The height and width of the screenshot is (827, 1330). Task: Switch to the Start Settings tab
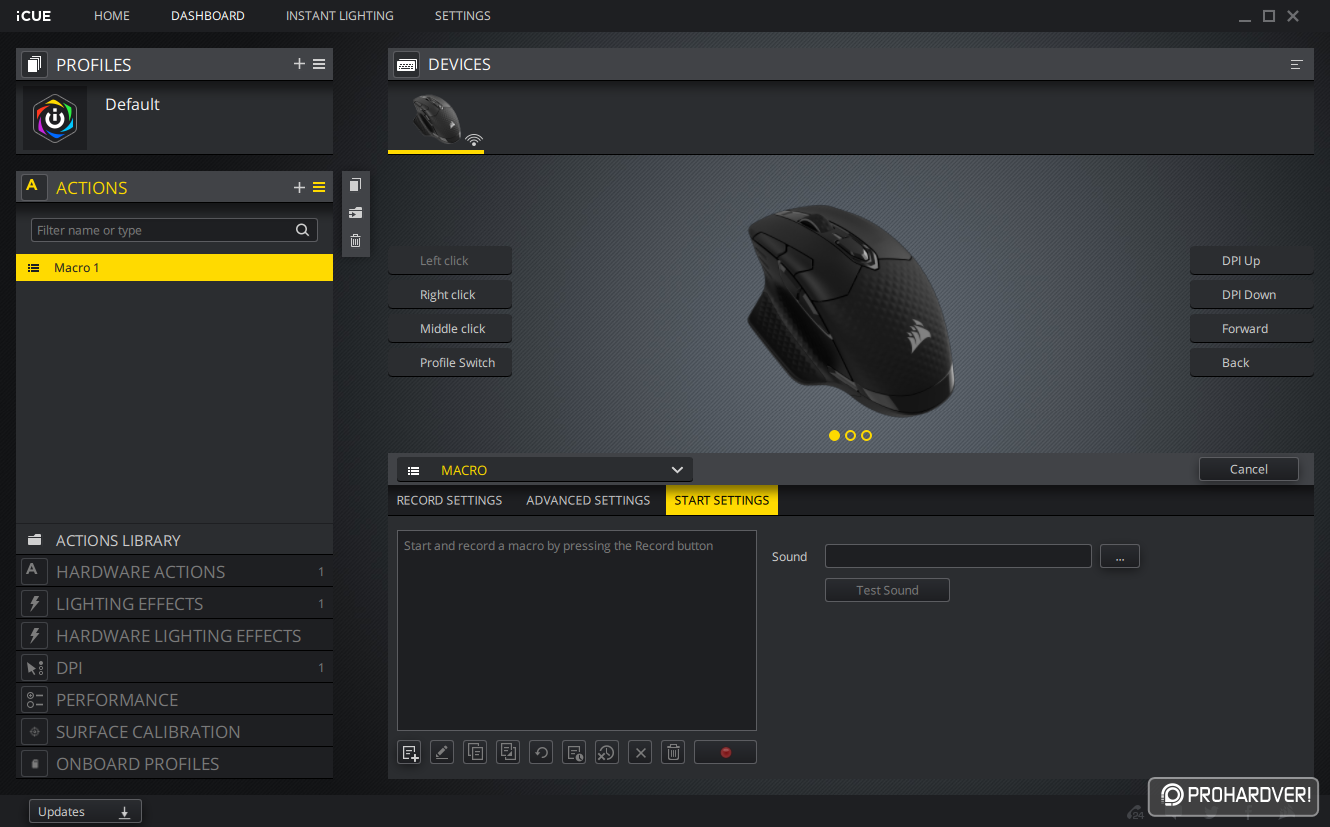tap(722, 500)
